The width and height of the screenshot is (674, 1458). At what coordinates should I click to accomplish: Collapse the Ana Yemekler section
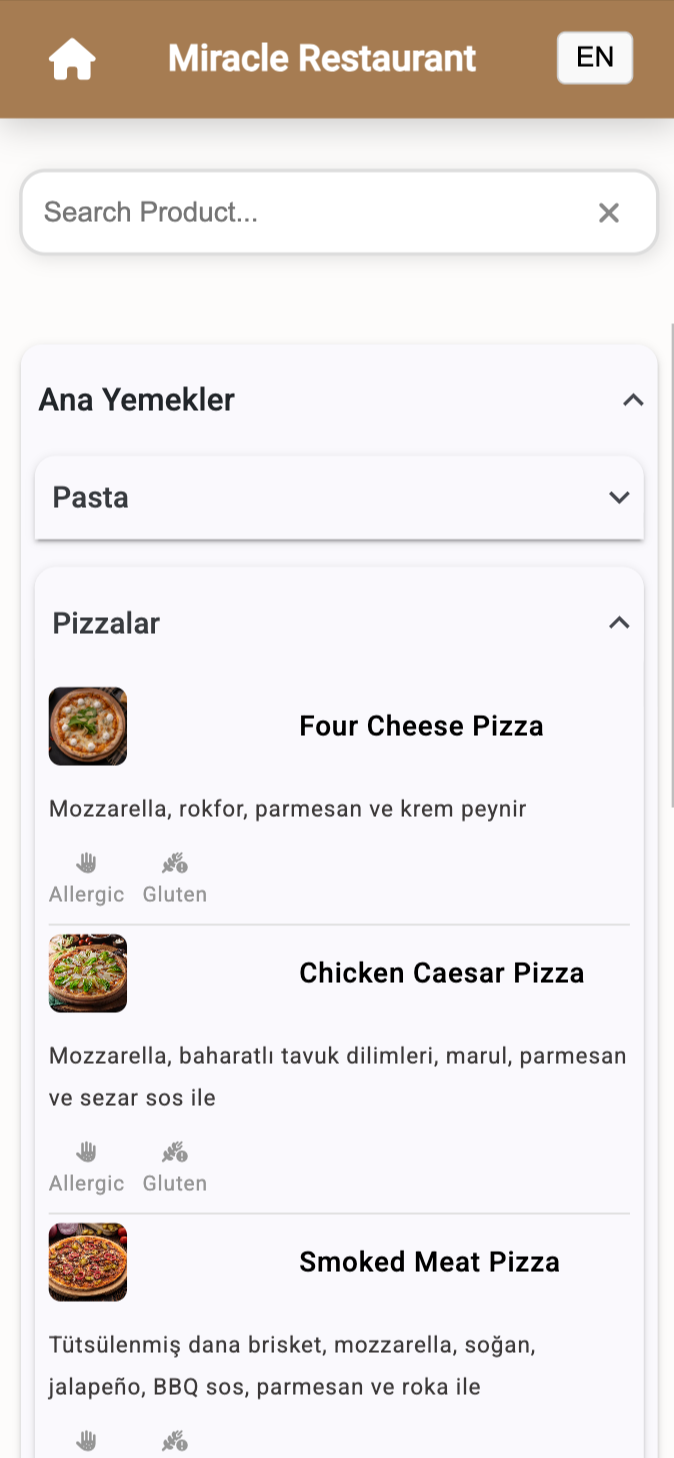632,400
